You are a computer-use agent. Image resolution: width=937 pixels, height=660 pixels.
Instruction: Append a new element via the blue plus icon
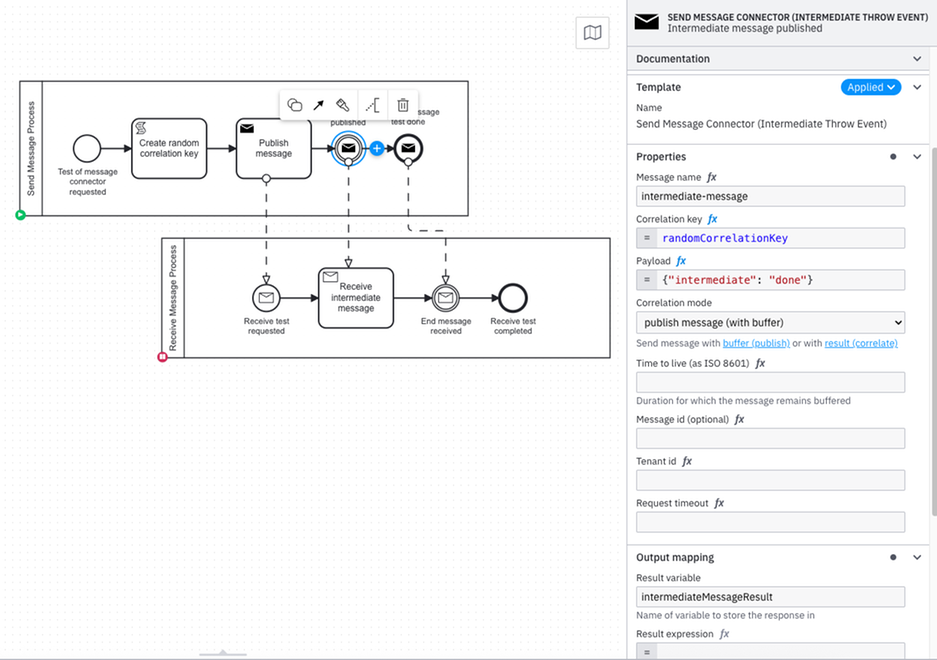(x=375, y=148)
